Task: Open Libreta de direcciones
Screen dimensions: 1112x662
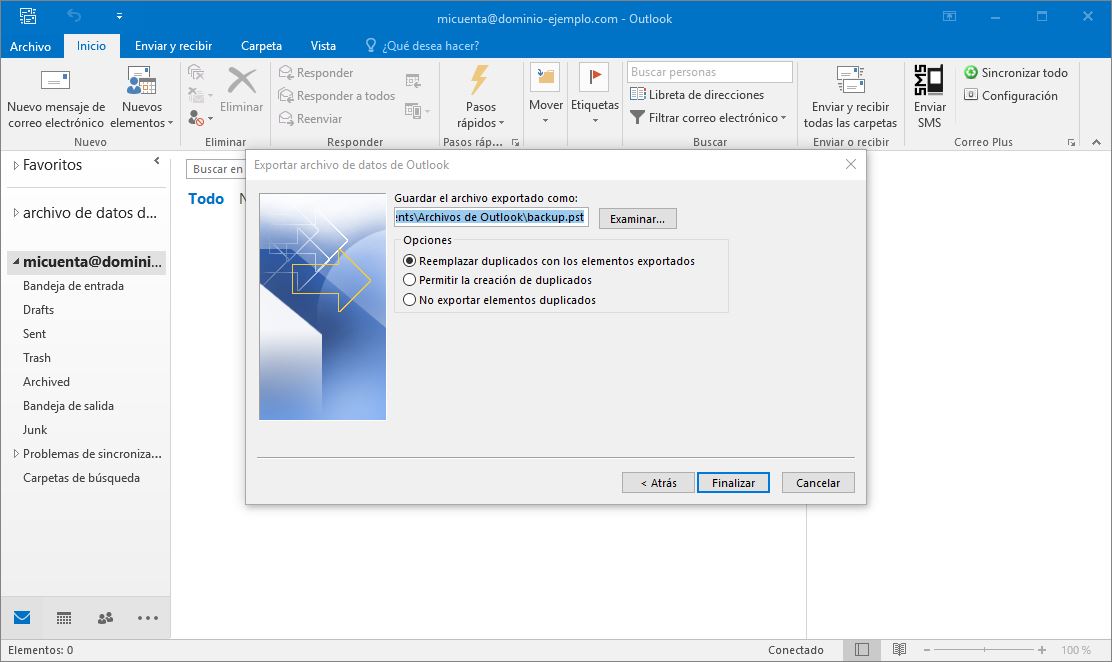Action: coord(697,94)
